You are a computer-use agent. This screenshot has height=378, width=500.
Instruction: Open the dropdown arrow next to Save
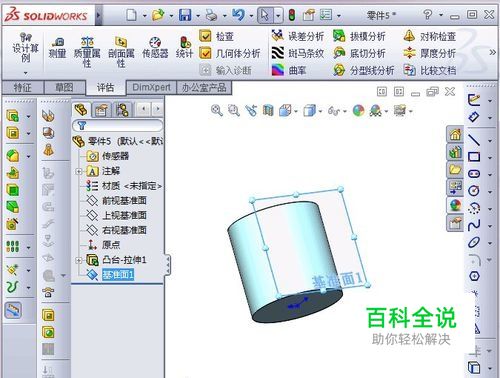(x=198, y=15)
